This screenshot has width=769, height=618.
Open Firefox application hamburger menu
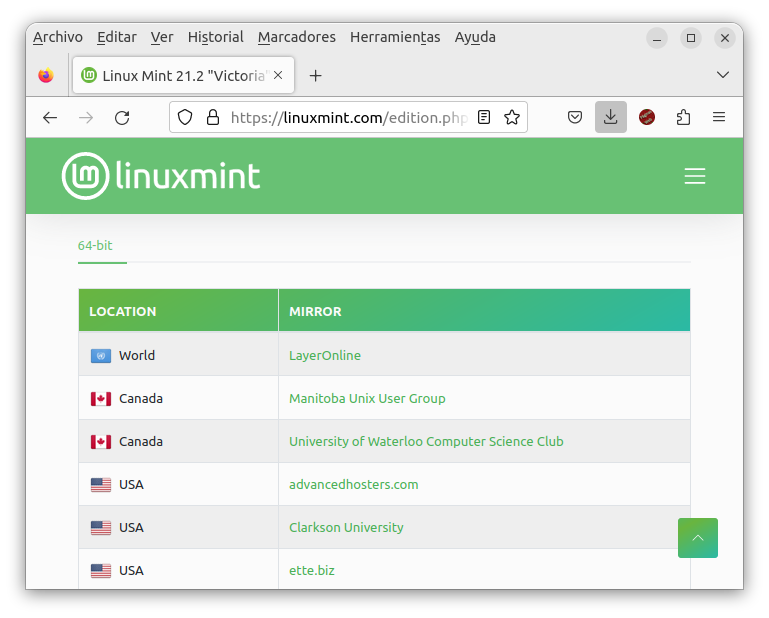719,117
